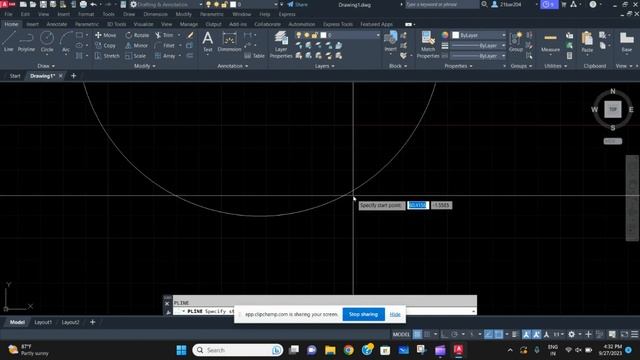Open the linetype ByLayer dropdown

(479, 56)
